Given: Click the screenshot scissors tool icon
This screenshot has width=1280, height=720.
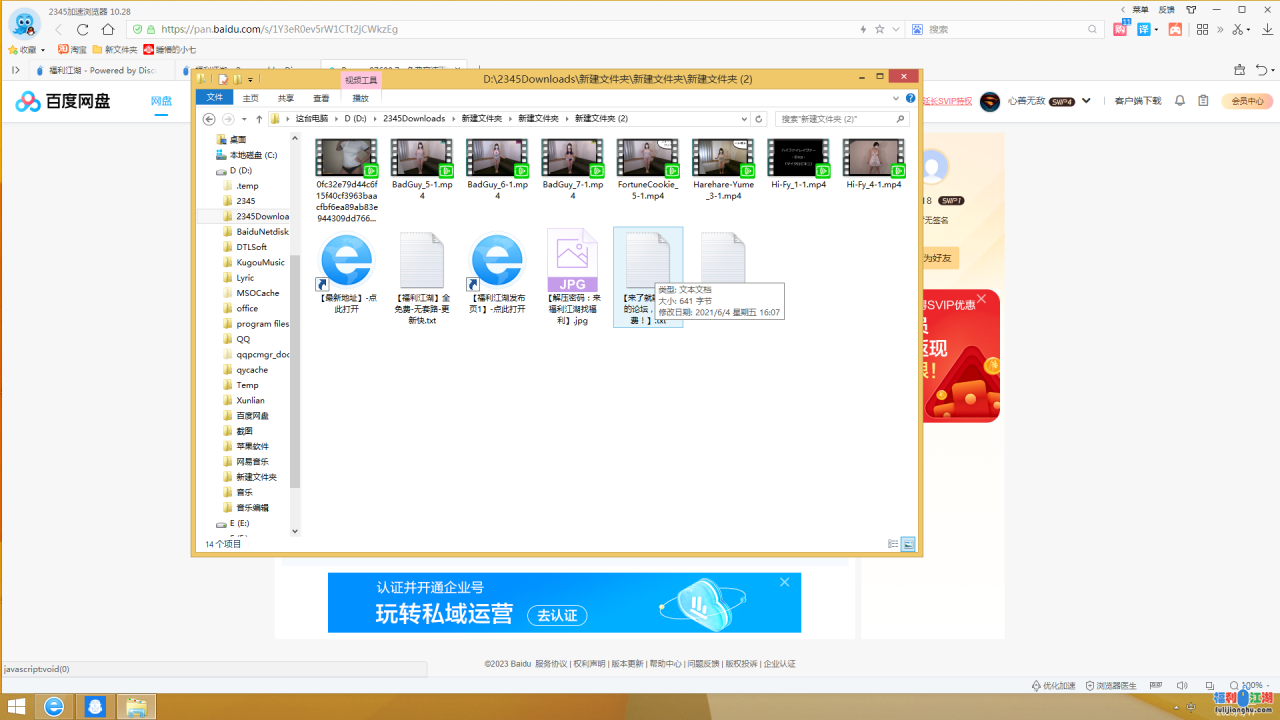Looking at the screenshot, I should [x=1238, y=30].
